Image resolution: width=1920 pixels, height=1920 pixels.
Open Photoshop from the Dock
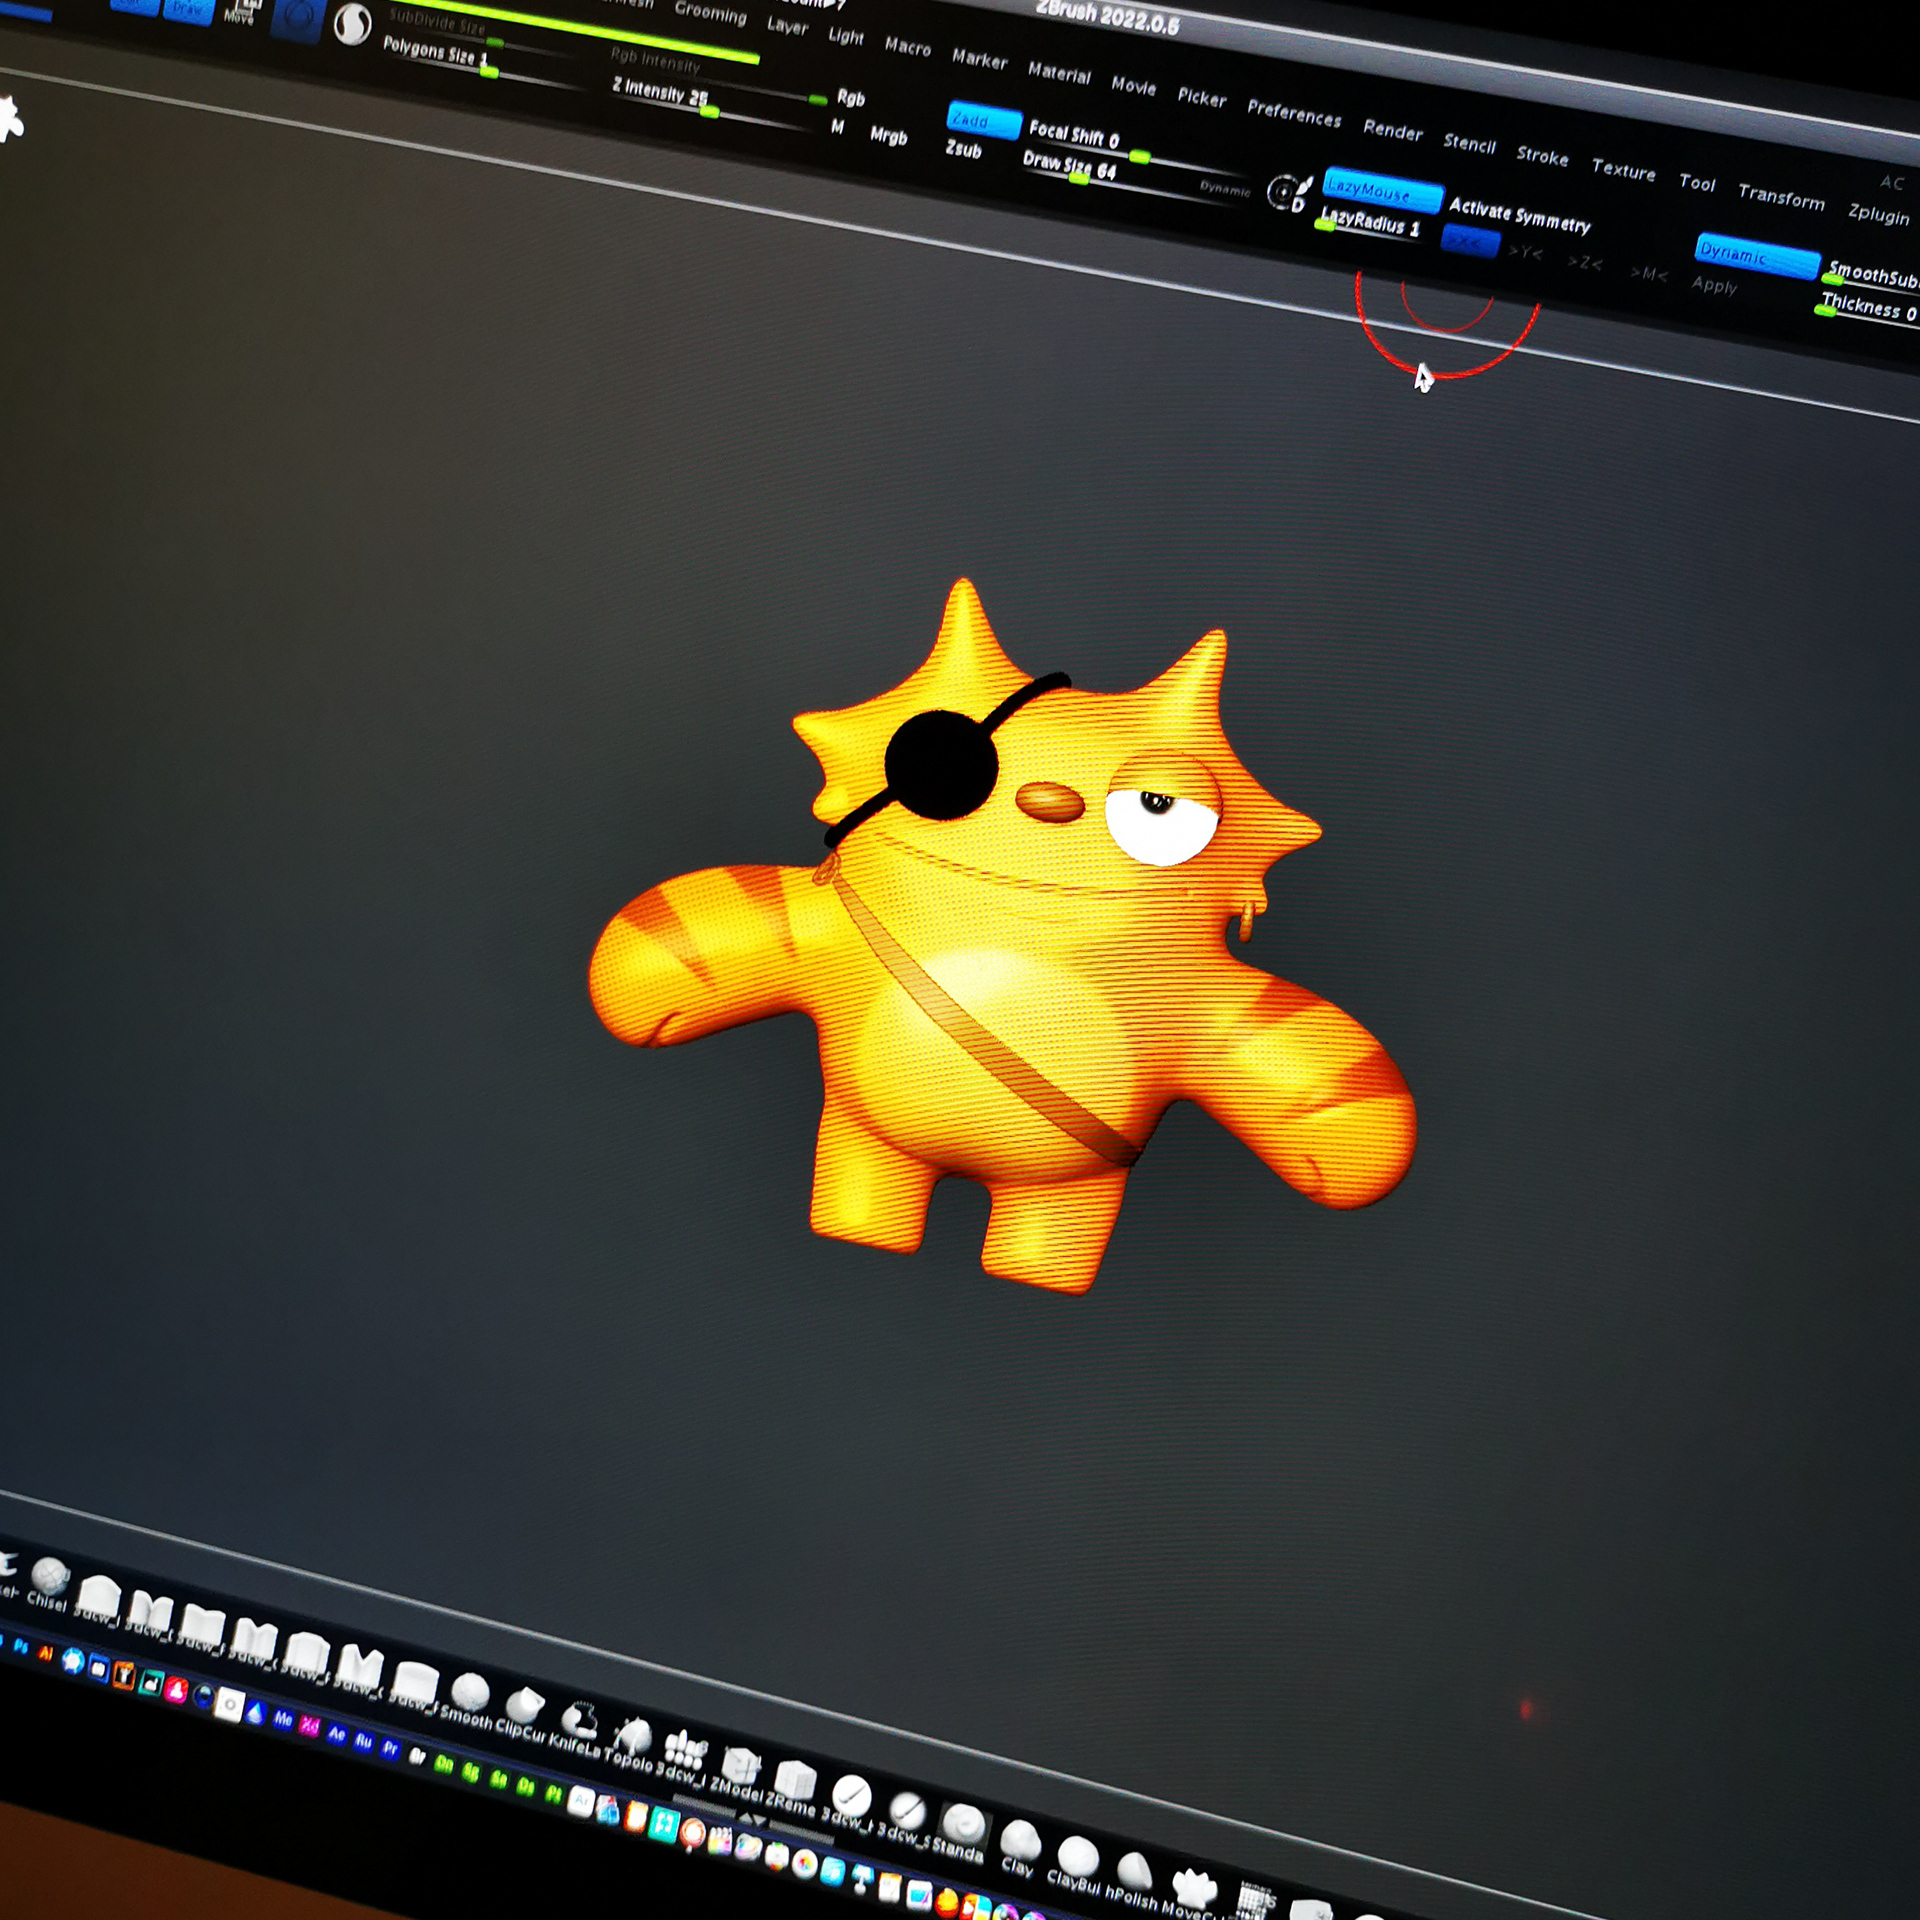[20, 1645]
